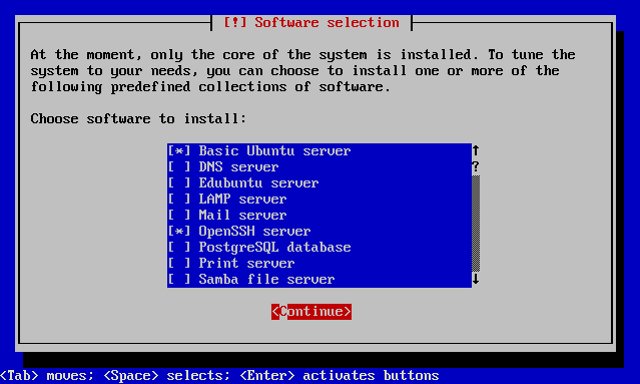Enable the LAMP server checkbox
This screenshot has height=384, width=640.
[179, 199]
